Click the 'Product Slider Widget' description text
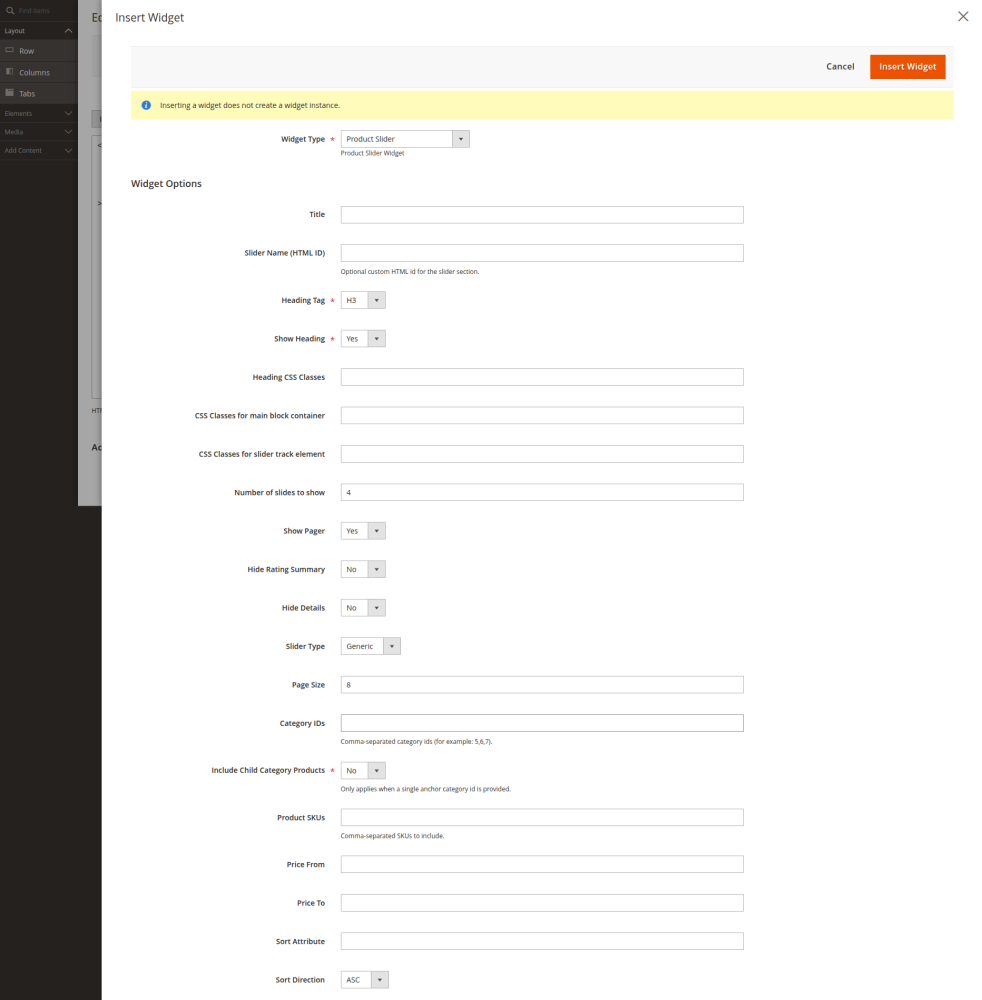The width and height of the screenshot is (982, 1000). click(x=372, y=153)
